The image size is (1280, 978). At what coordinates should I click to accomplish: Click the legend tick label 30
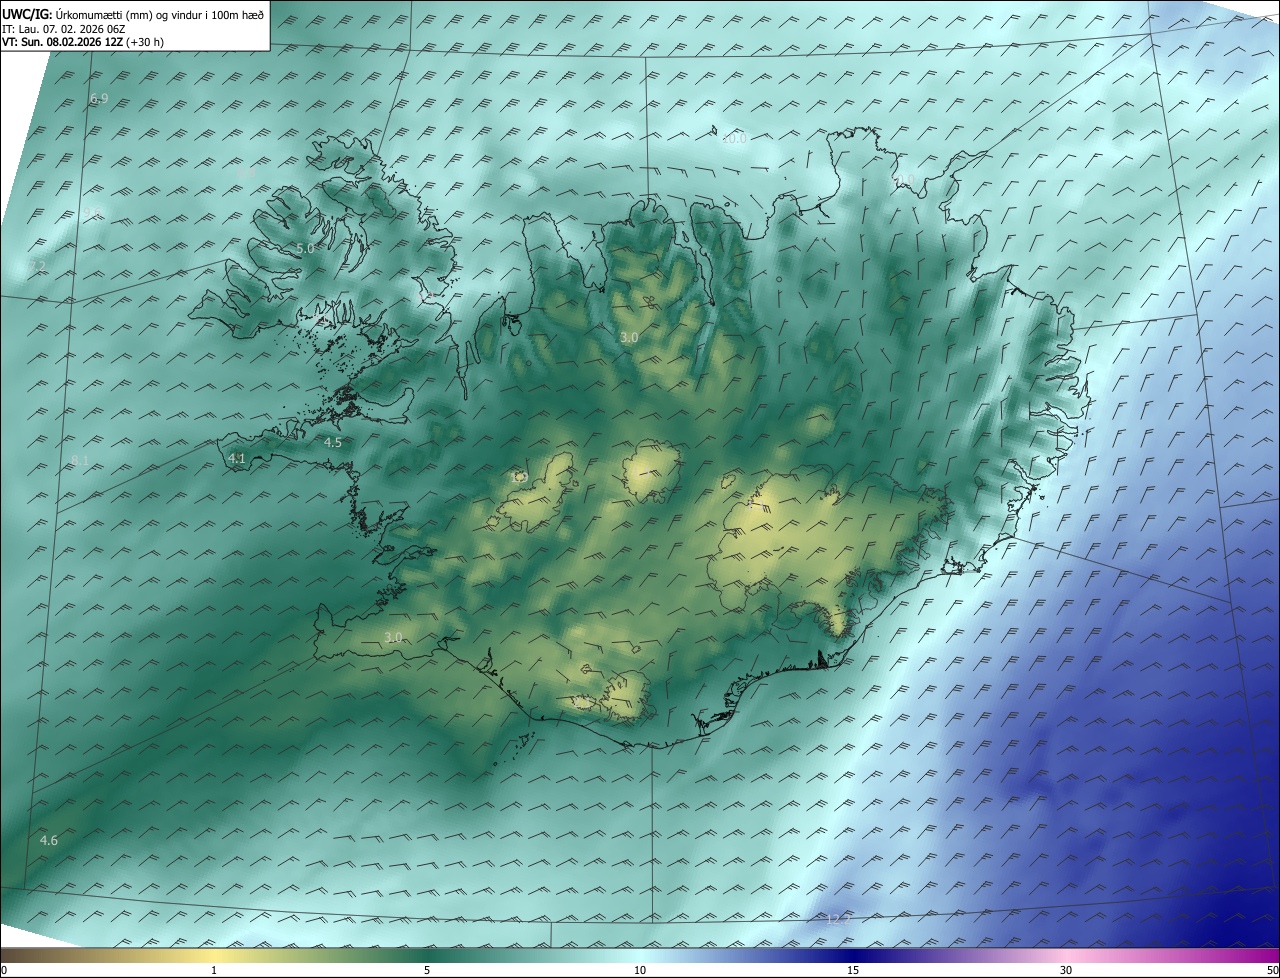pyautogui.click(x=1066, y=970)
